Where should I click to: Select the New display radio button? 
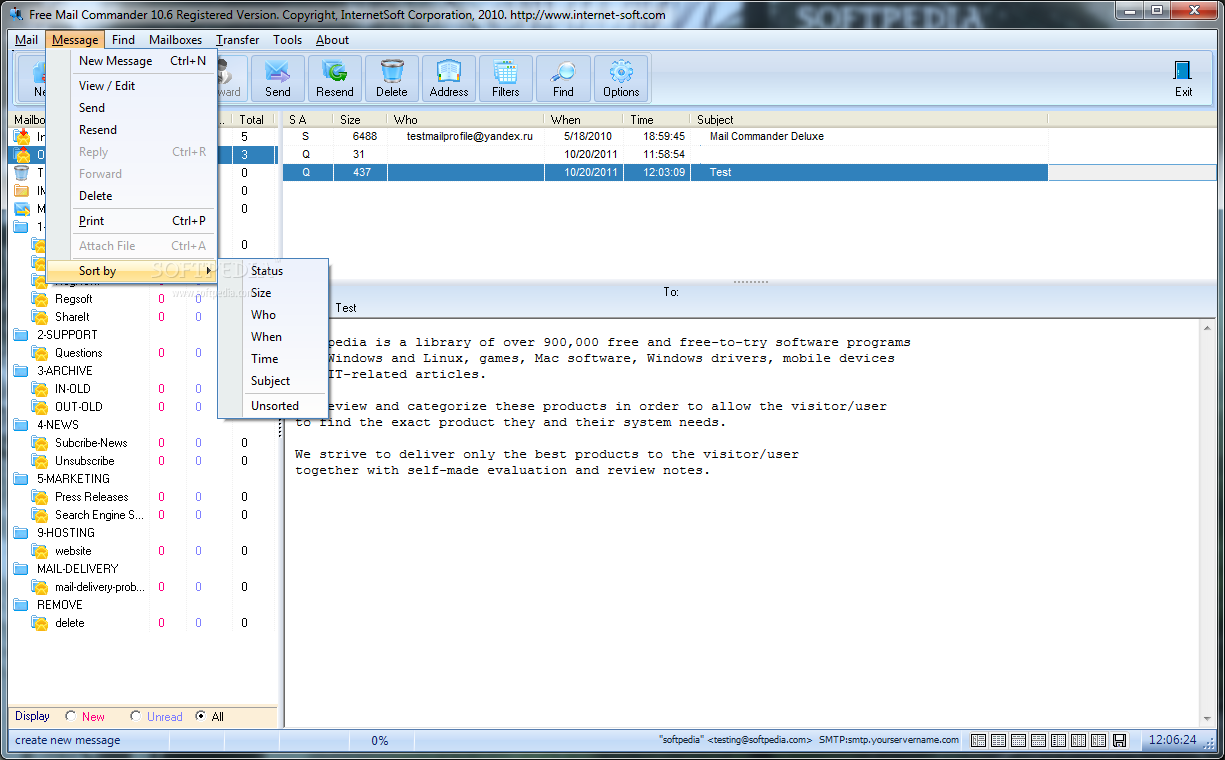pos(70,716)
